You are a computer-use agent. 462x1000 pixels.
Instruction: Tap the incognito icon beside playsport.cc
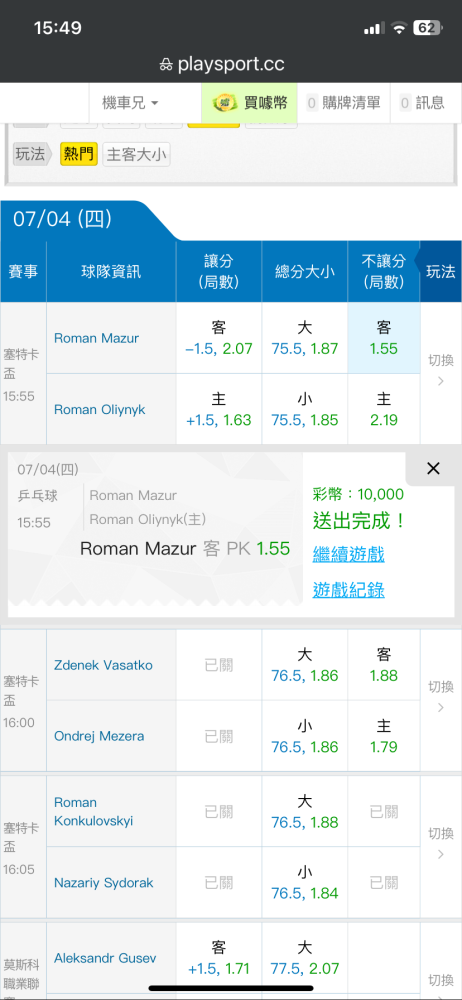(x=166, y=65)
